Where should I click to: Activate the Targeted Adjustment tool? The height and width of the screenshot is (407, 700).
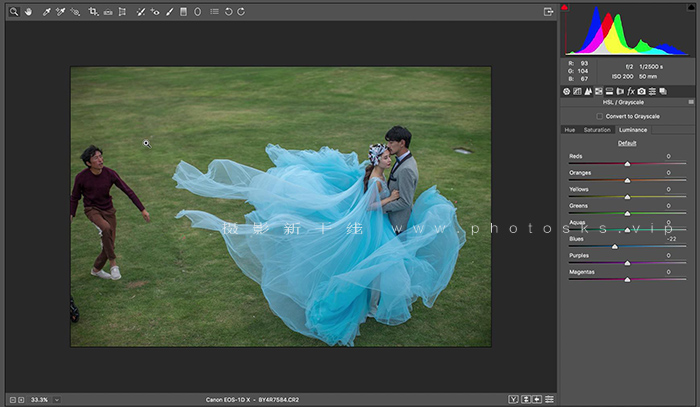click(75, 12)
